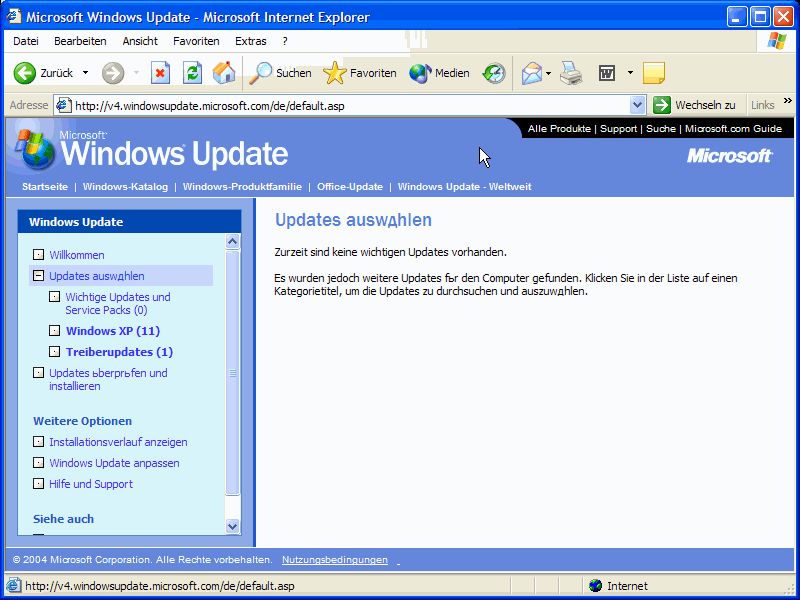The width and height of the screenshot is (800, 600).
Task: Click the Nutzungsbedingungen link
Action: click(335, 560)
